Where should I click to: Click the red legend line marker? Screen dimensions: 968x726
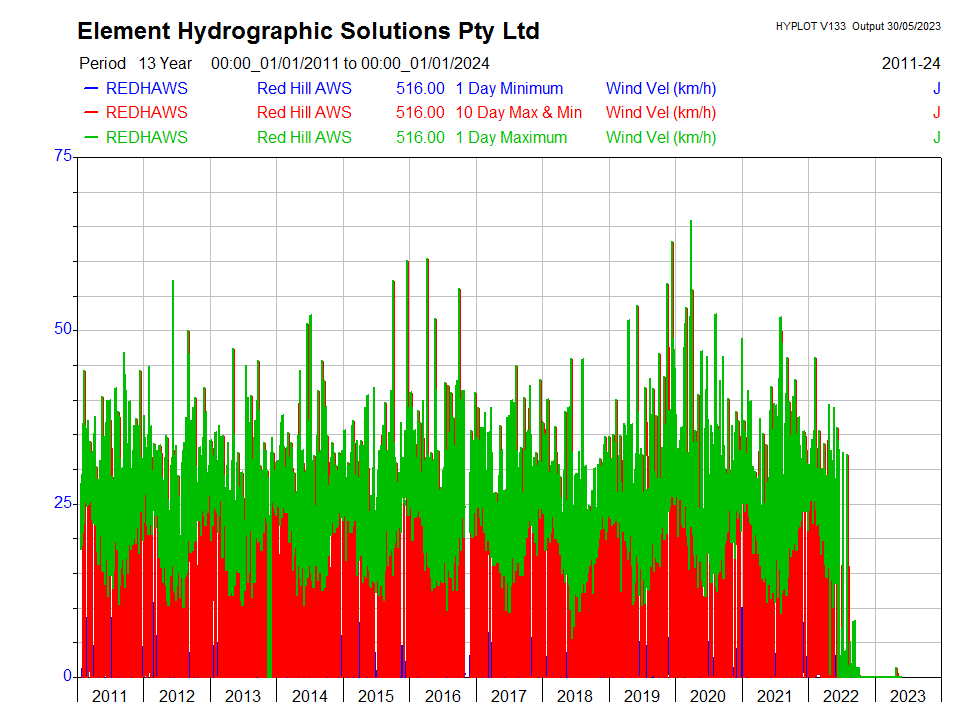tap(89, 113)
